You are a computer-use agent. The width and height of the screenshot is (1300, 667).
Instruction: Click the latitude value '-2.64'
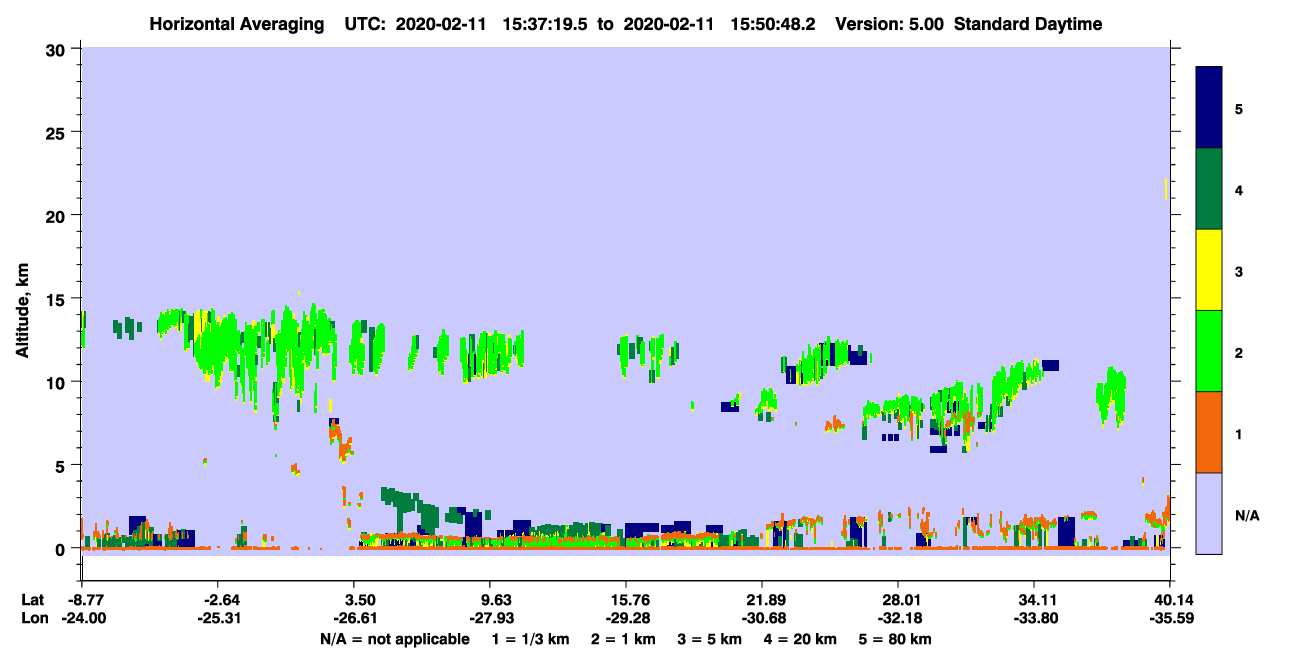(221, 600)
